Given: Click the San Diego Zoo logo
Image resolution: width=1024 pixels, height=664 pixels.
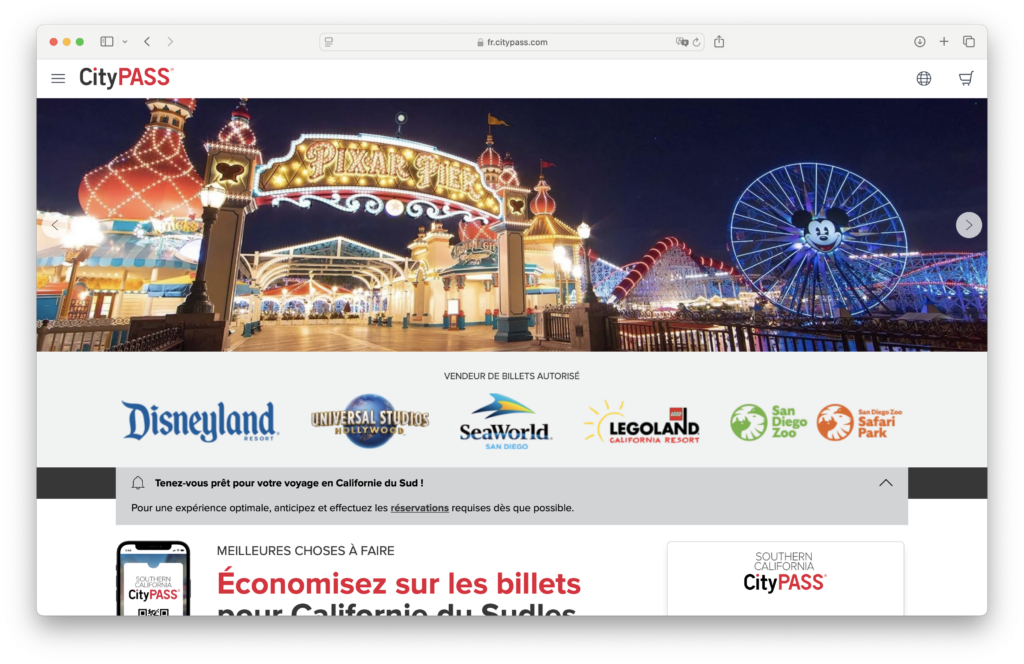Looking at the screenshot, I should pos(768,422).
